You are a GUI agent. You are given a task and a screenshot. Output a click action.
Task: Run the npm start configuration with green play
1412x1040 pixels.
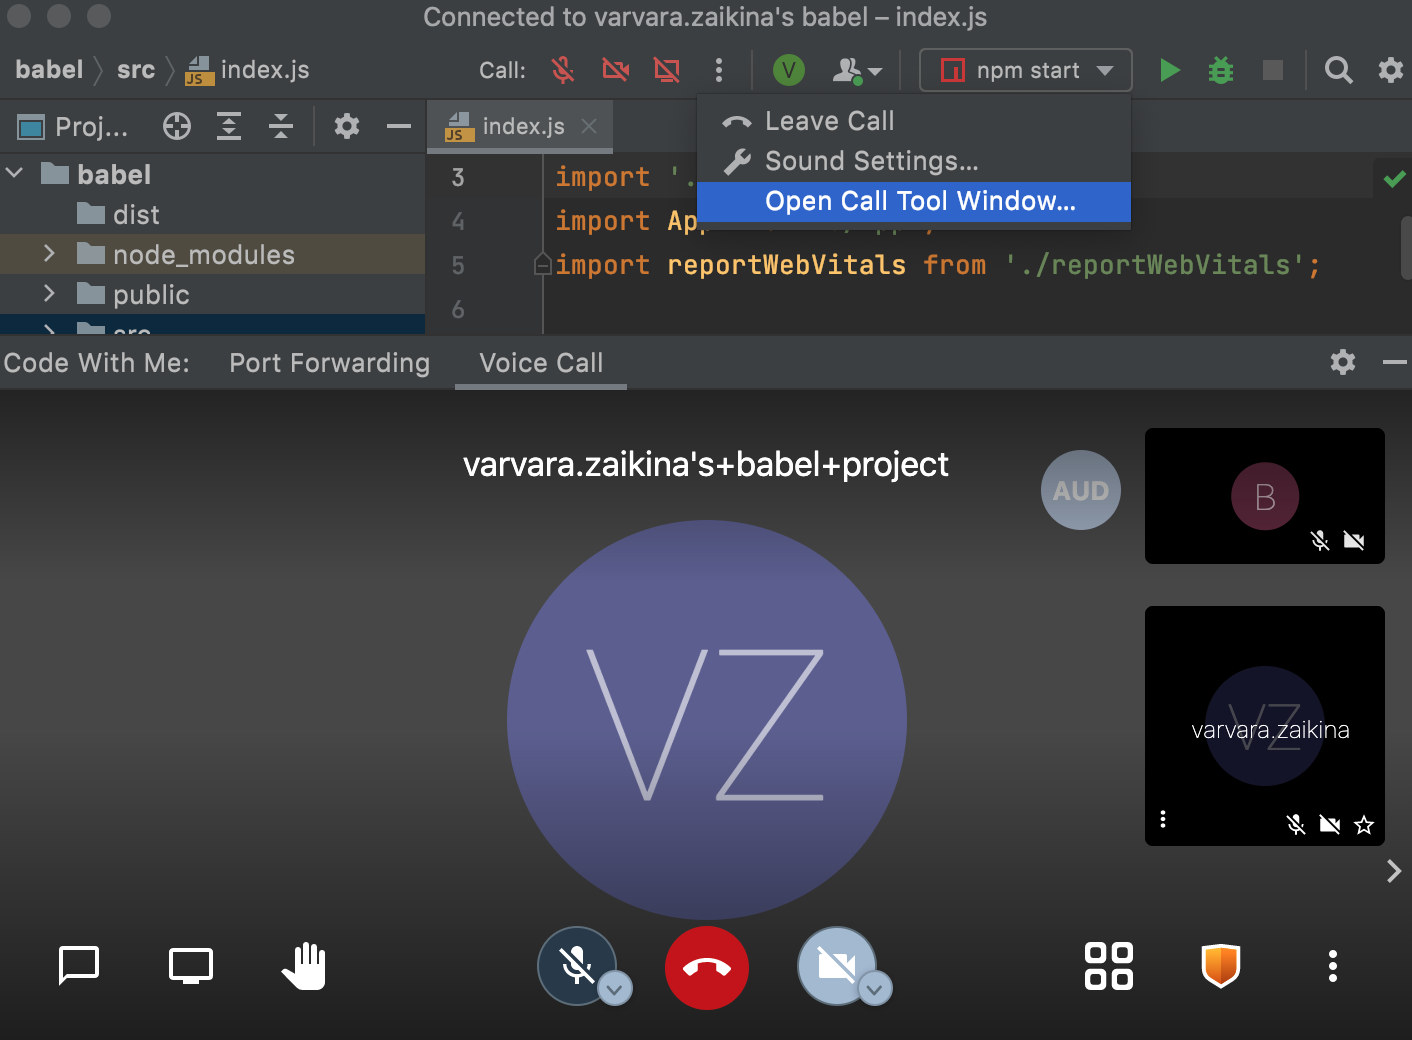(x=1169, y=70)
